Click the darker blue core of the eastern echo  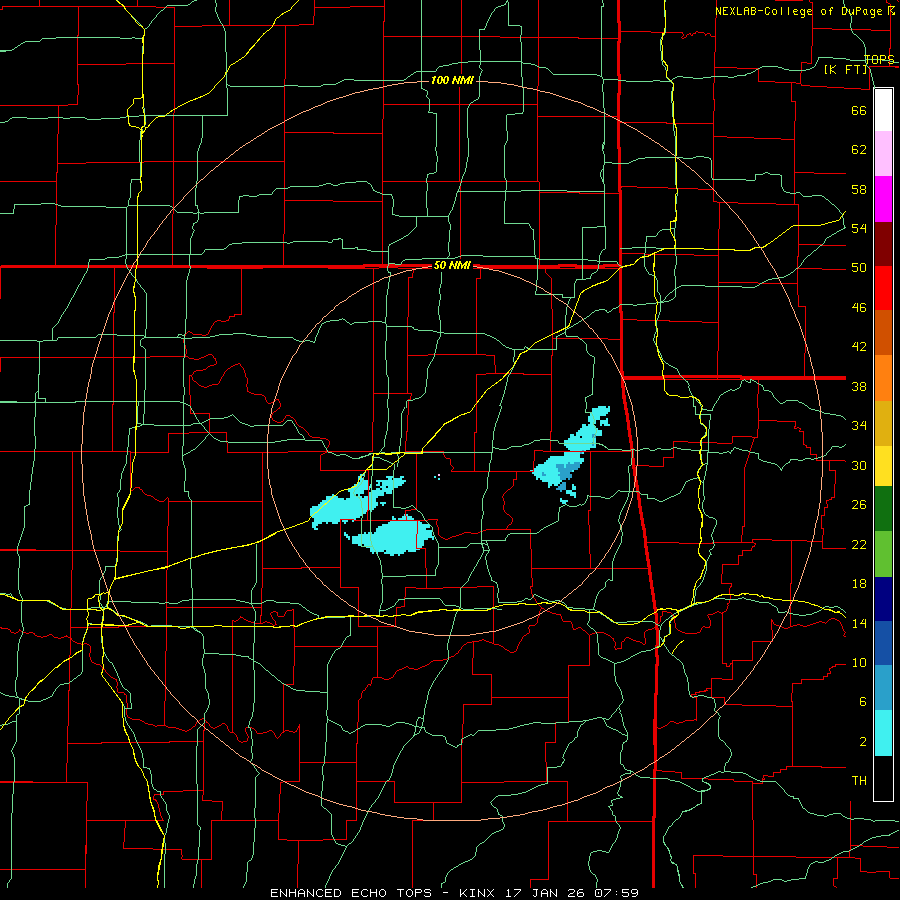(x=567, y=474)
